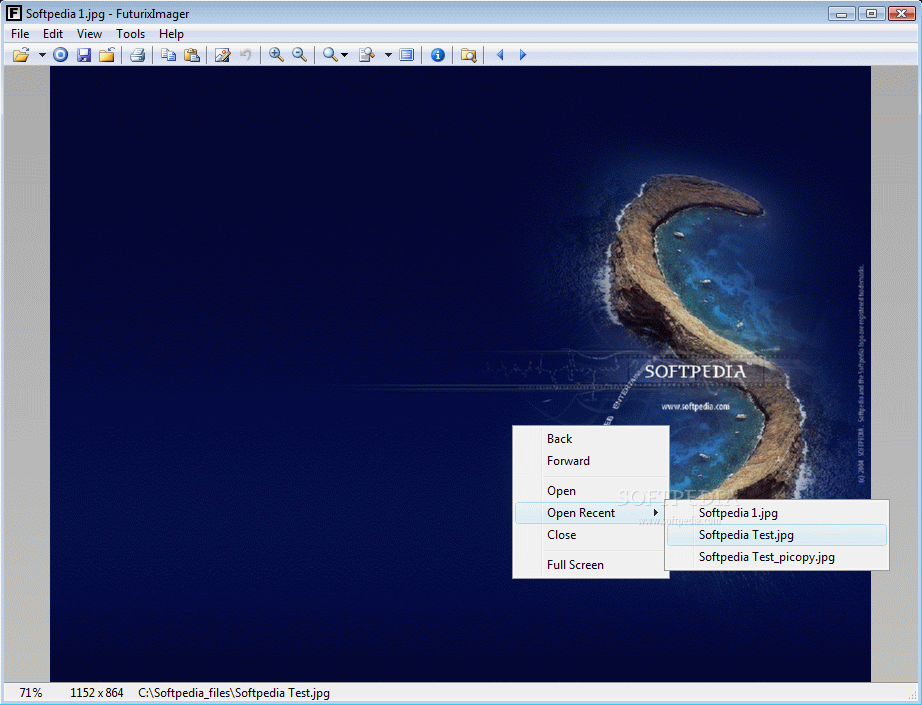Click the full screen view icon
The image size is (922, 705).
coord(406,55)
